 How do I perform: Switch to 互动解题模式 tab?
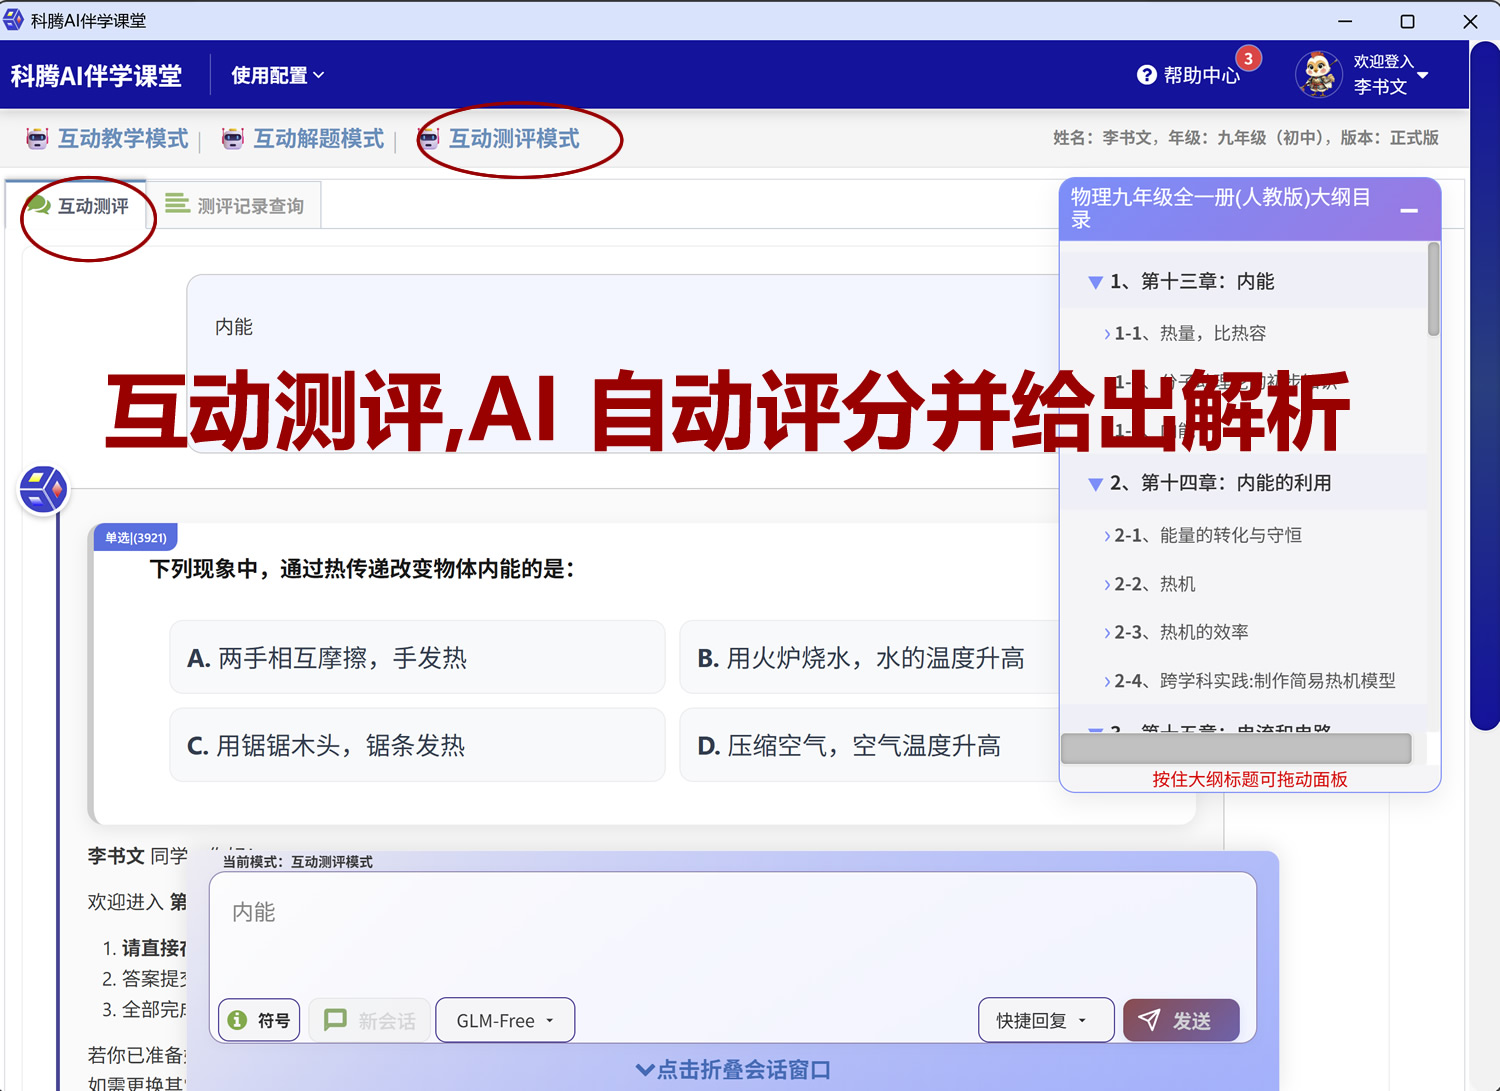318,139
